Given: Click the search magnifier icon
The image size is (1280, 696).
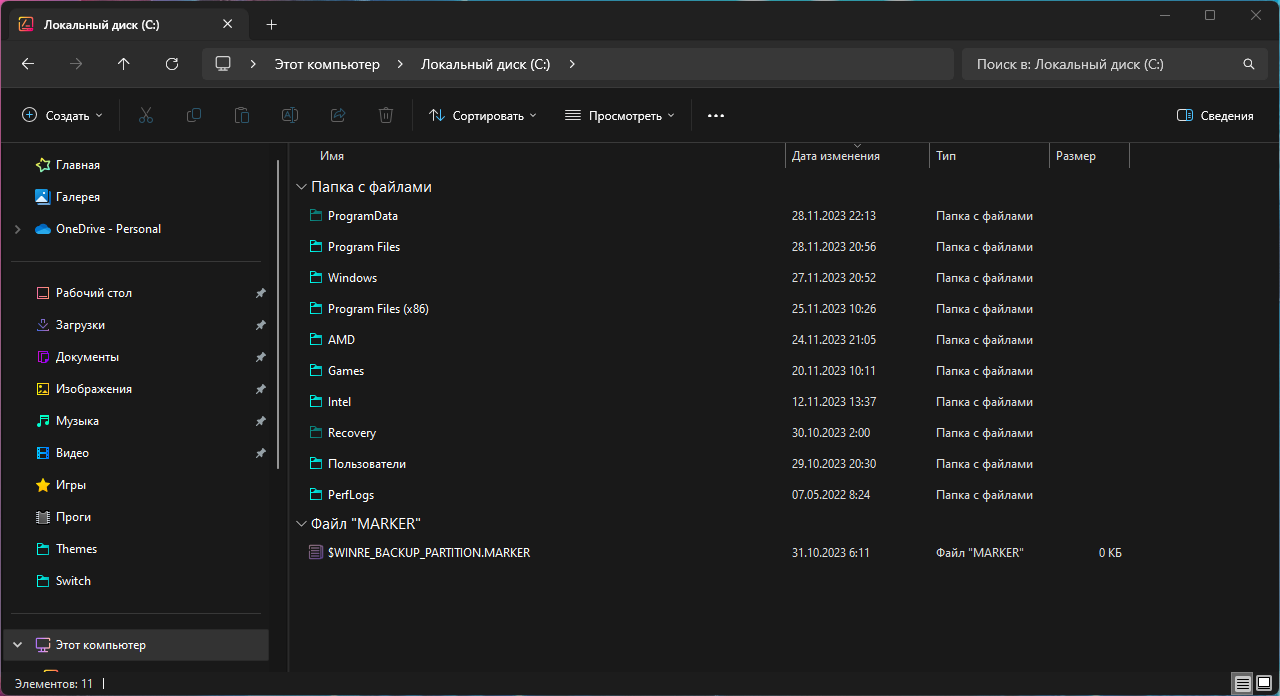Looking at the screenshot, I should click(x=1248, y=64).
